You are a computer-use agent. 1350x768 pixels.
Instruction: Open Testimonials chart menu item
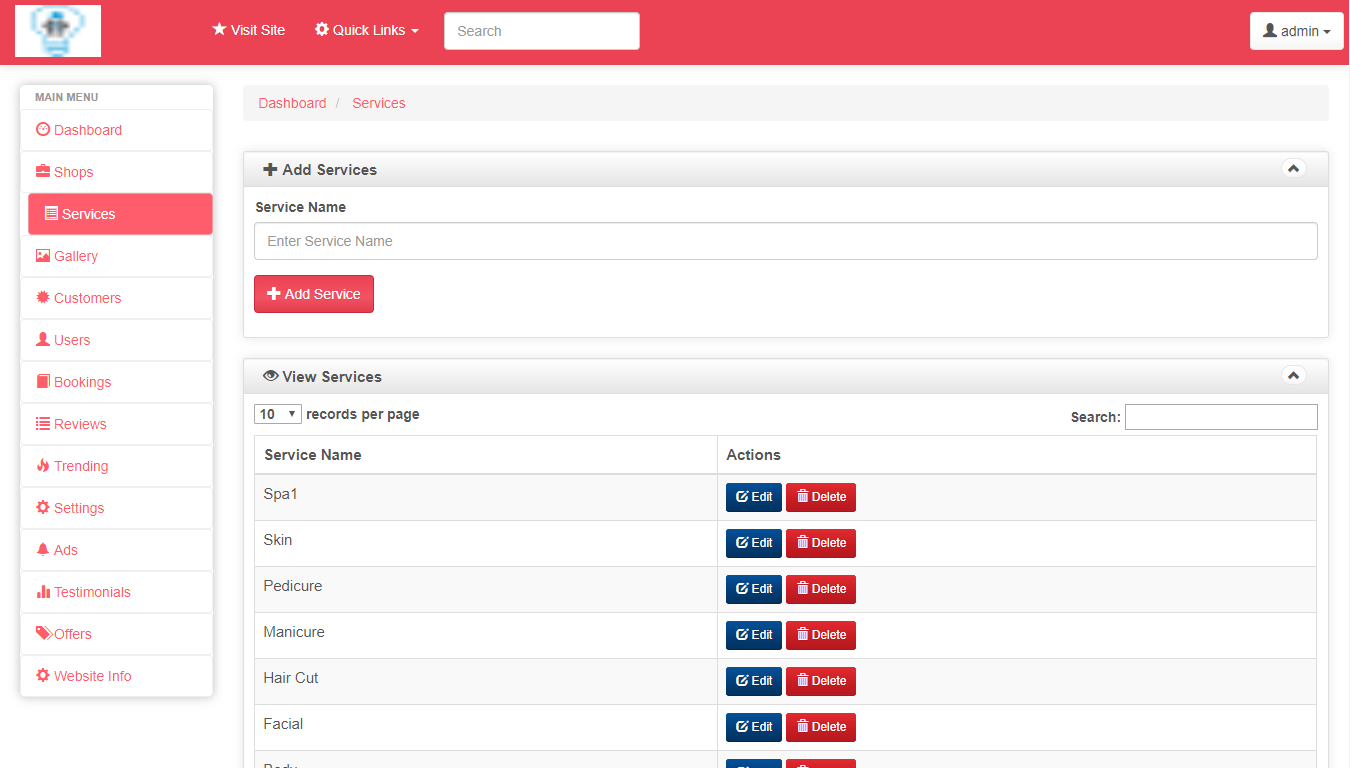click(x=92, y=592)
